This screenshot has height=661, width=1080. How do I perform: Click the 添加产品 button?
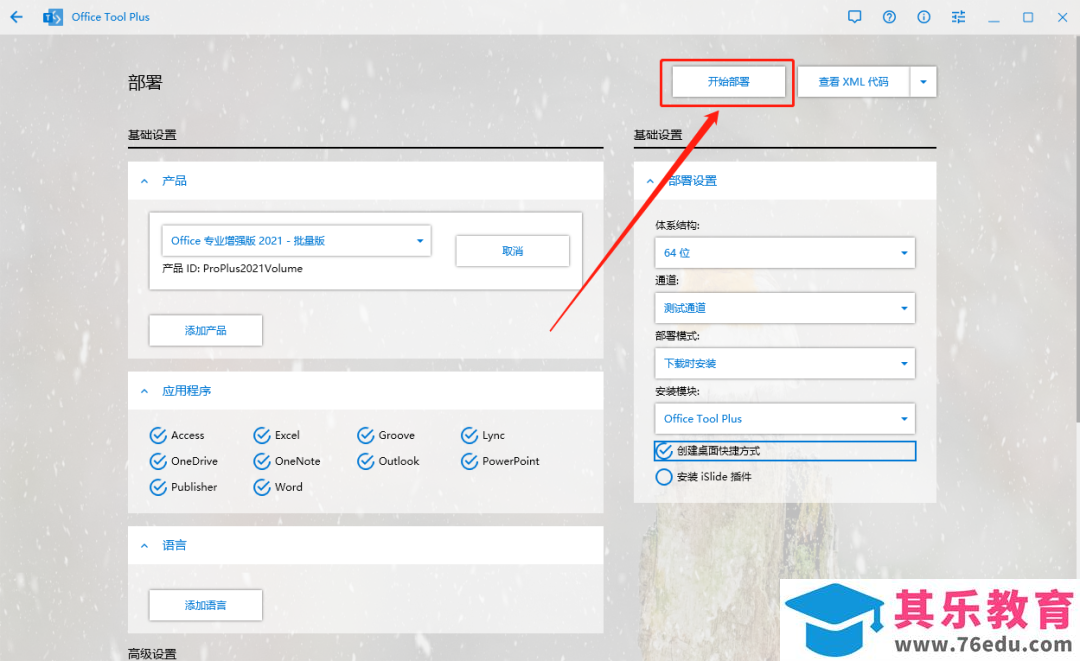pos(205,330)
